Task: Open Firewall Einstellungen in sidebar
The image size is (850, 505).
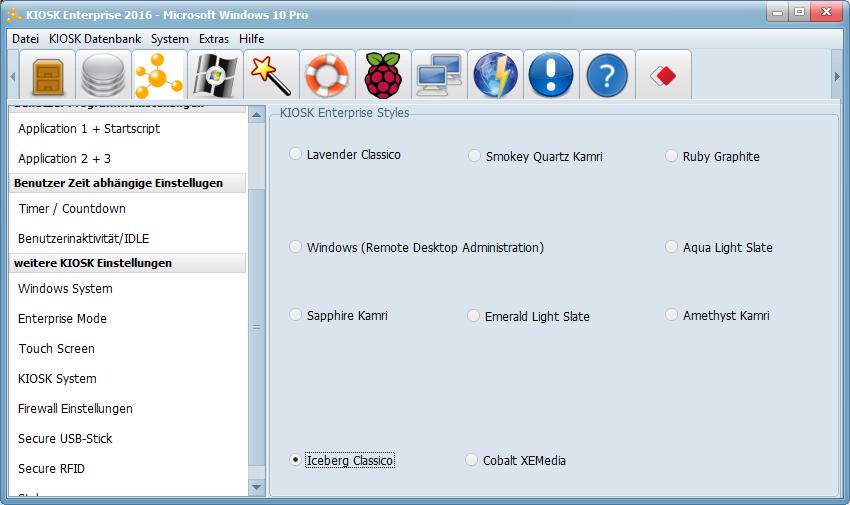Action: tap(75, 409)
